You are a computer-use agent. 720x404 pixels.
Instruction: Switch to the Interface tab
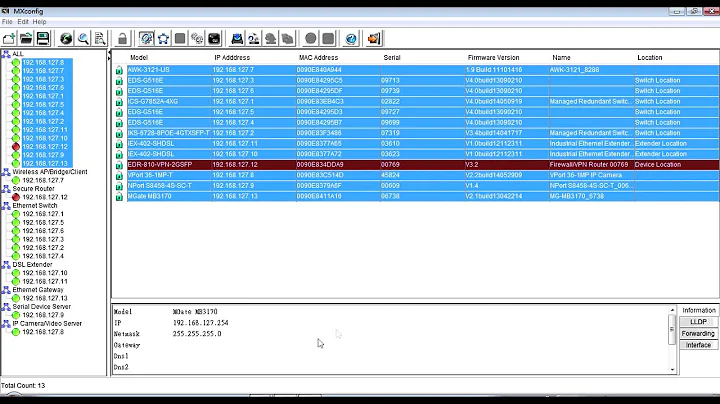tap(698, 345)
